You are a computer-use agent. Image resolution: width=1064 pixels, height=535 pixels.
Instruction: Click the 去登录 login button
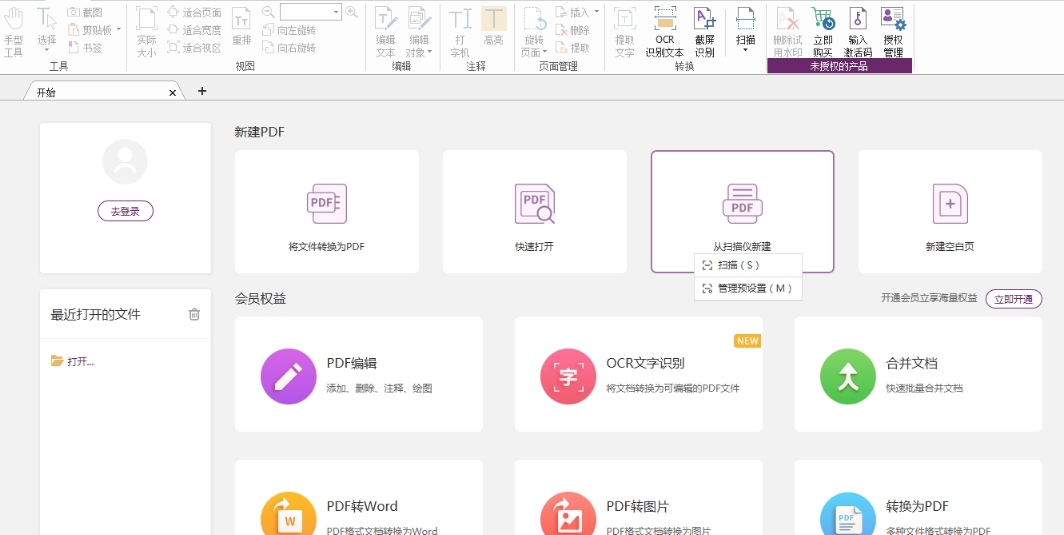(x=126, y=211)
